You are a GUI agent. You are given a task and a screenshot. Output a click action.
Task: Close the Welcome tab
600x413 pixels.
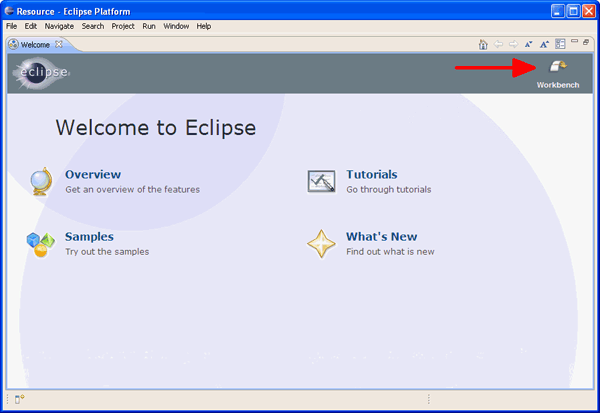(59, 44)
